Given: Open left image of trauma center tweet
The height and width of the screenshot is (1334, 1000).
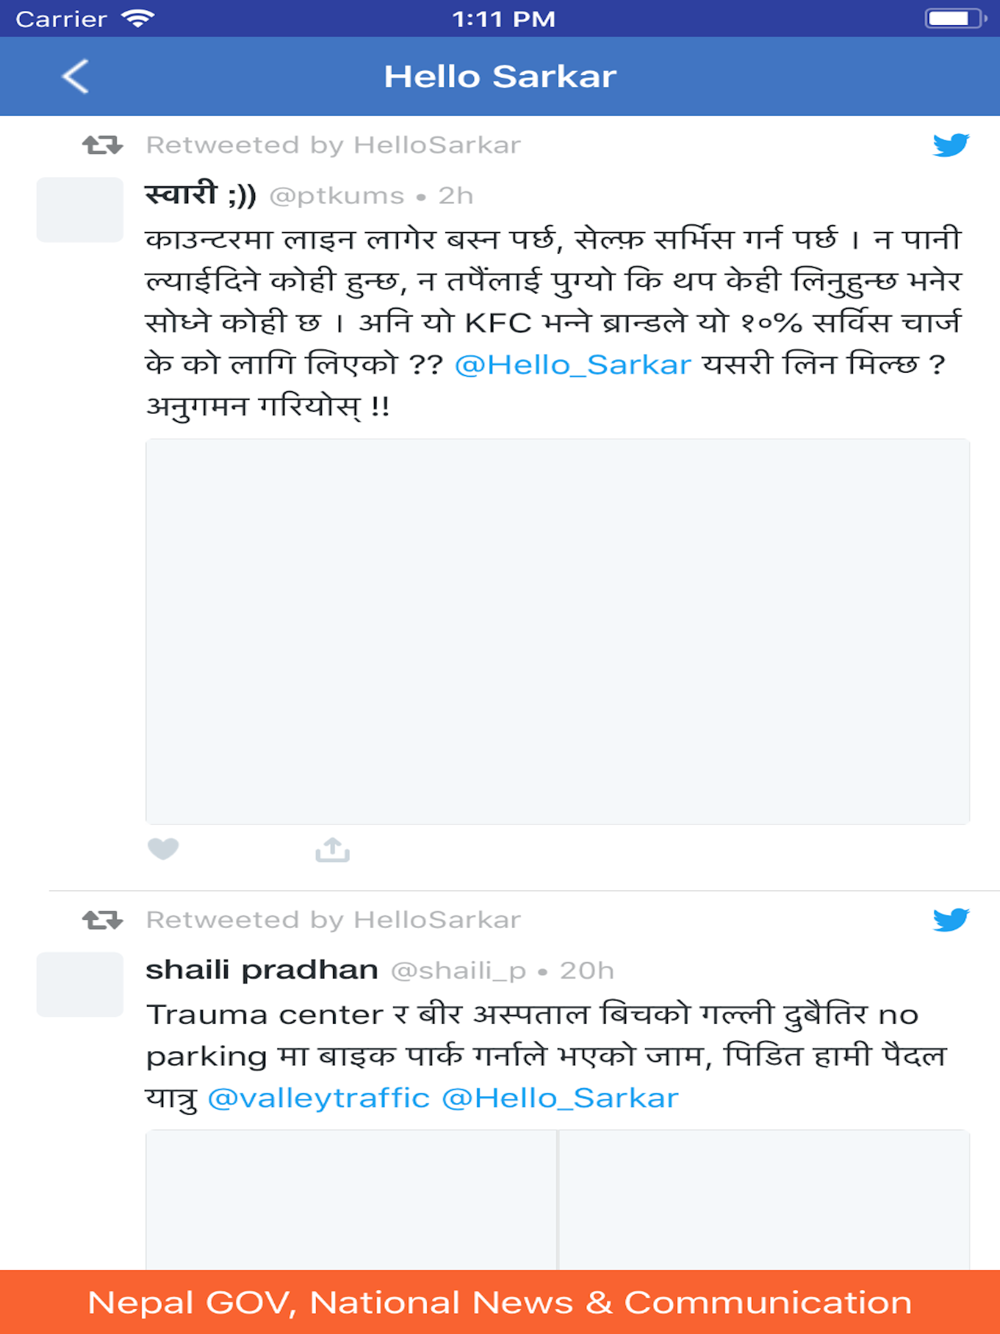Looking at the screenshot, I should tap(351, 1200).
